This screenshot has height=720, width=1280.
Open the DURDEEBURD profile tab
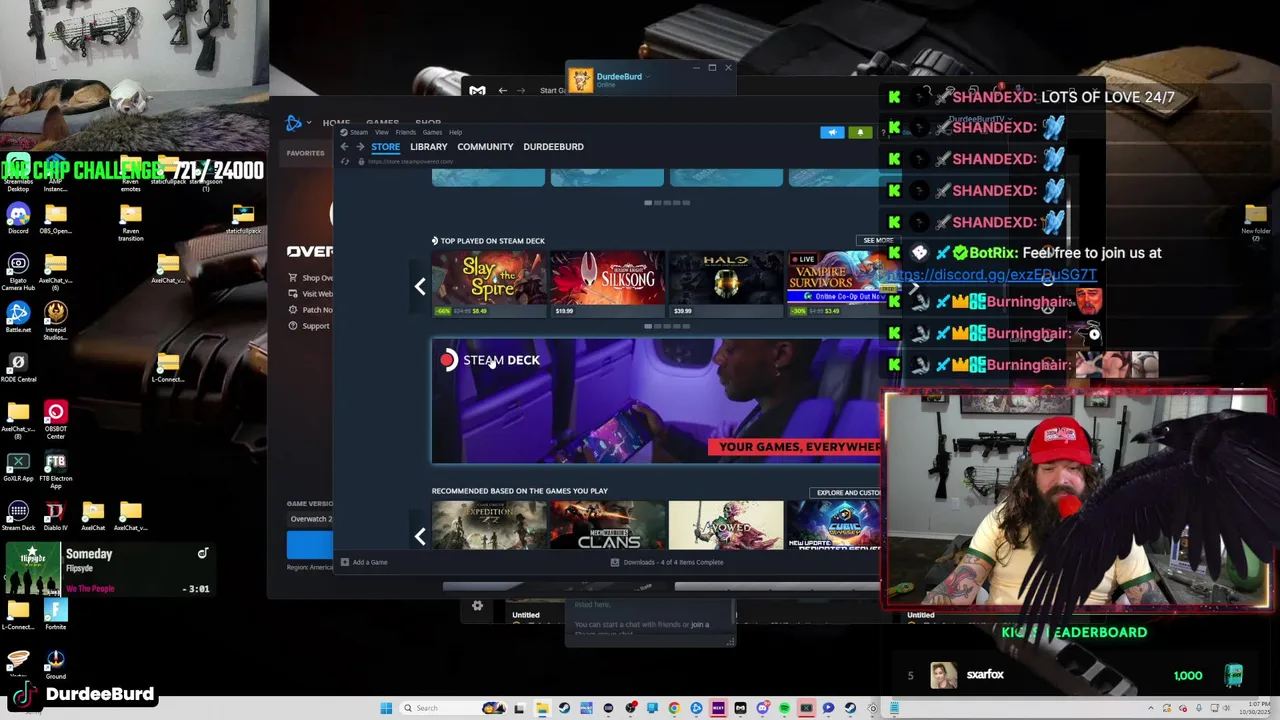[x=553, y=147]
